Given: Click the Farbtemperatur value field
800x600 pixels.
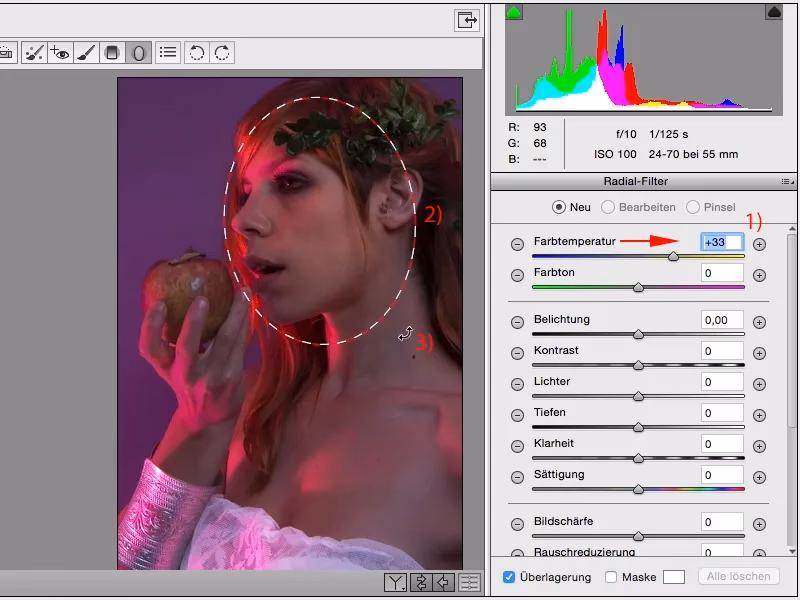Looking at the screenshot, I should pos(722,242).
